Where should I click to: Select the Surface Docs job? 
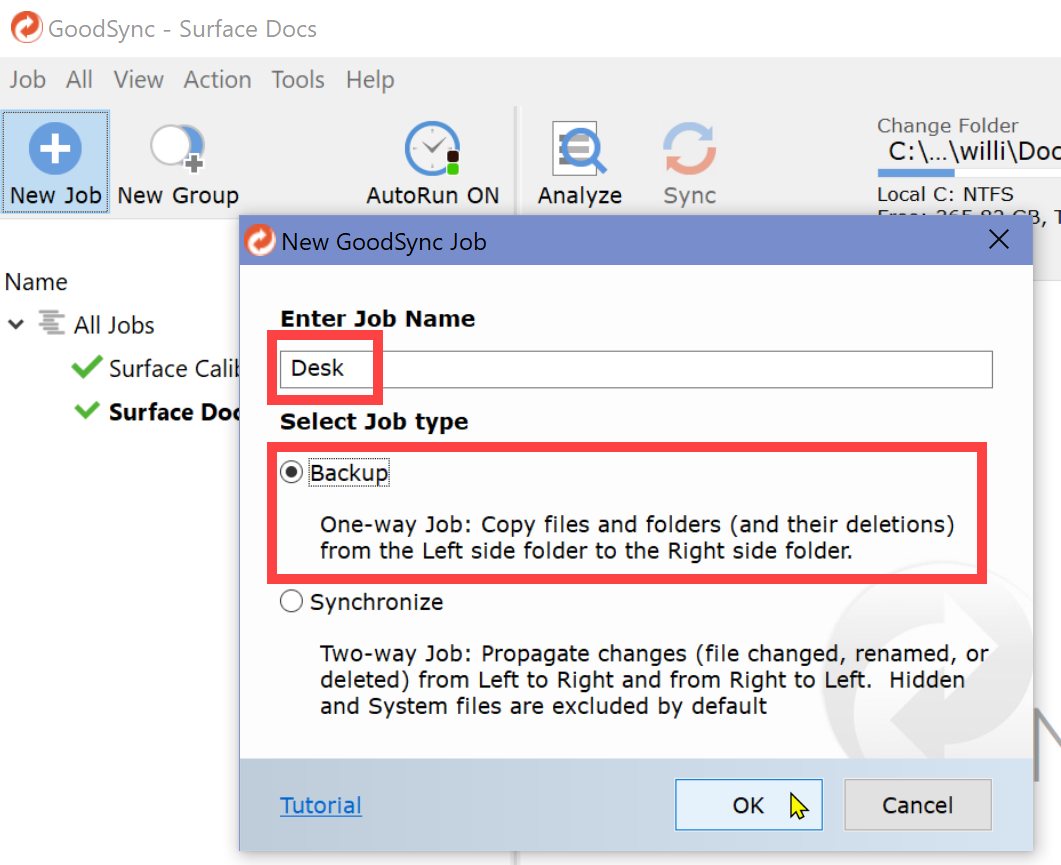[174, 412]
